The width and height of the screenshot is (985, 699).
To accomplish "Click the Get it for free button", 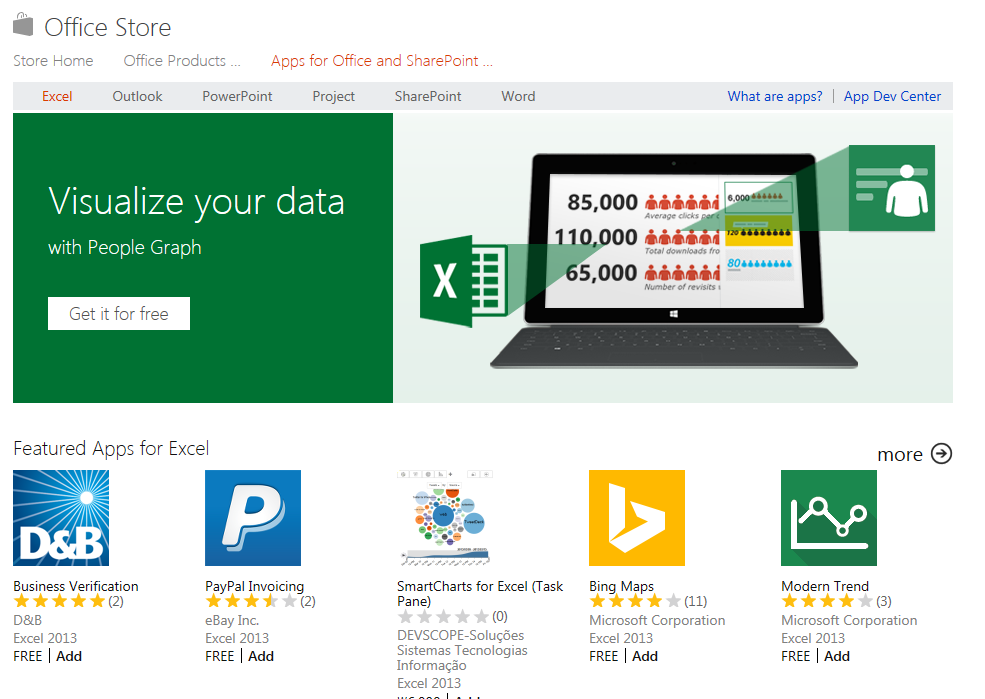I will click(119, 313).
